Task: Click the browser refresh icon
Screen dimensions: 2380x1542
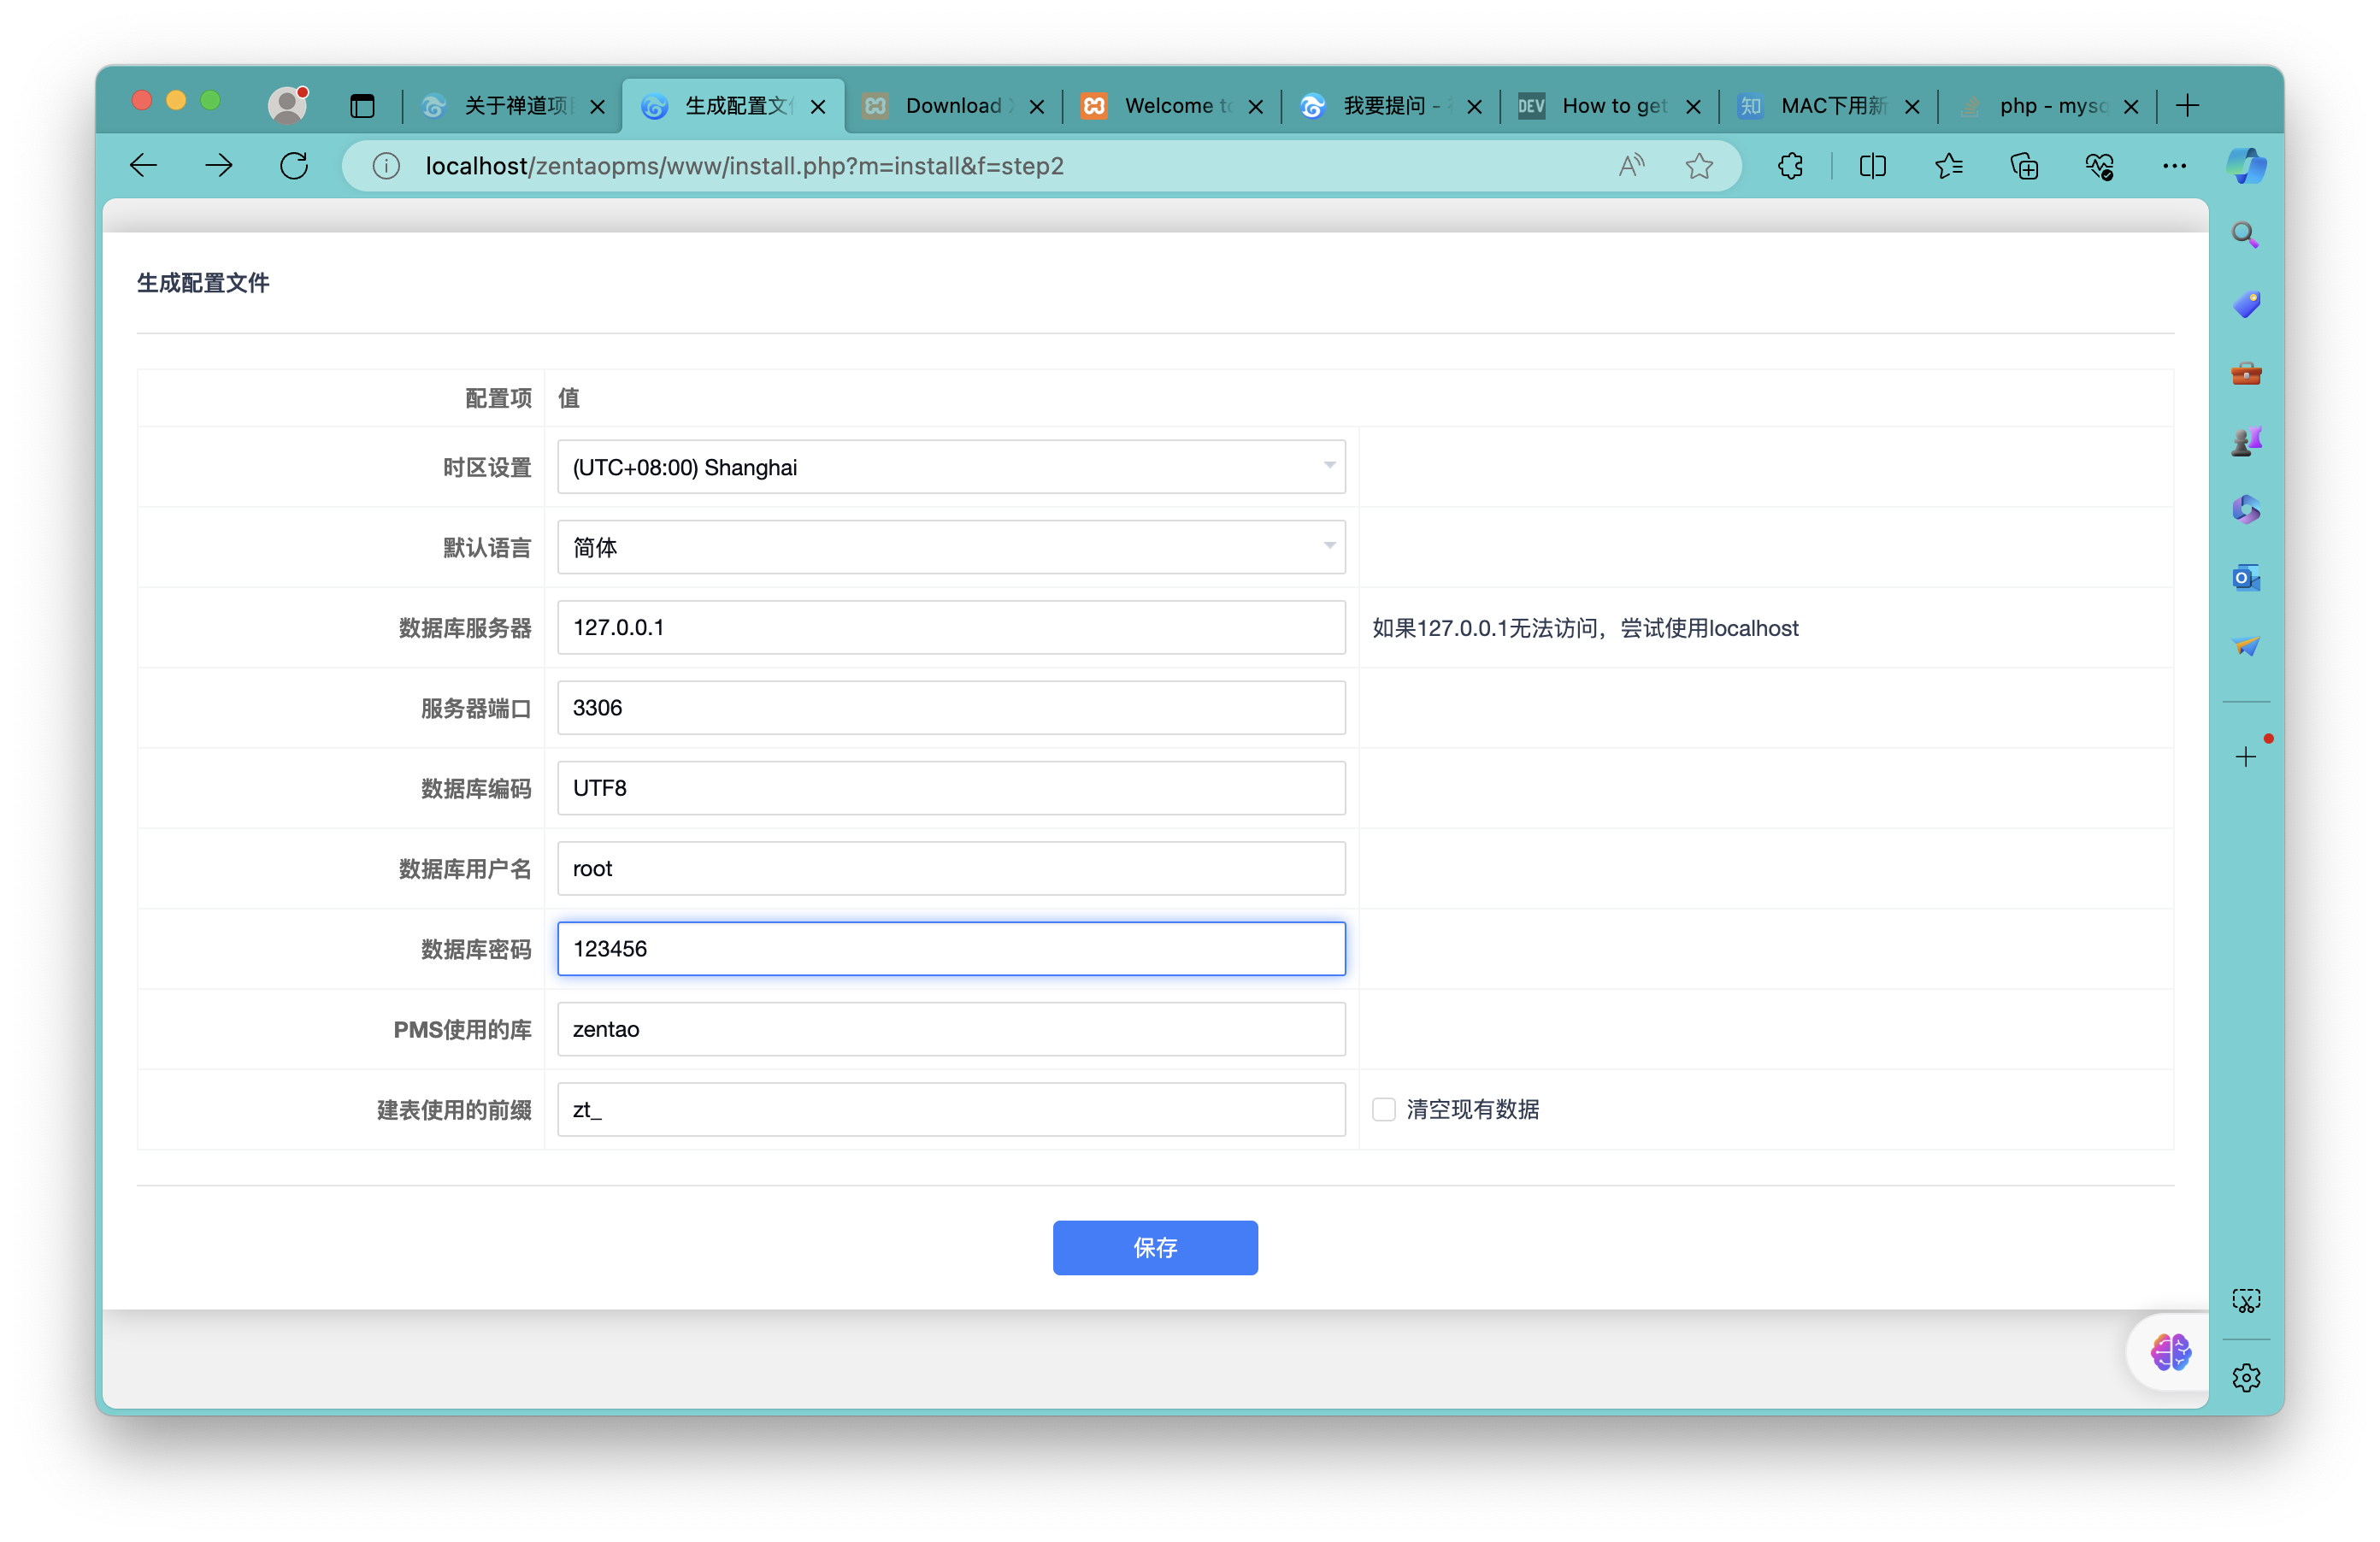Action: pyautogui.click(x=294, y=166)
